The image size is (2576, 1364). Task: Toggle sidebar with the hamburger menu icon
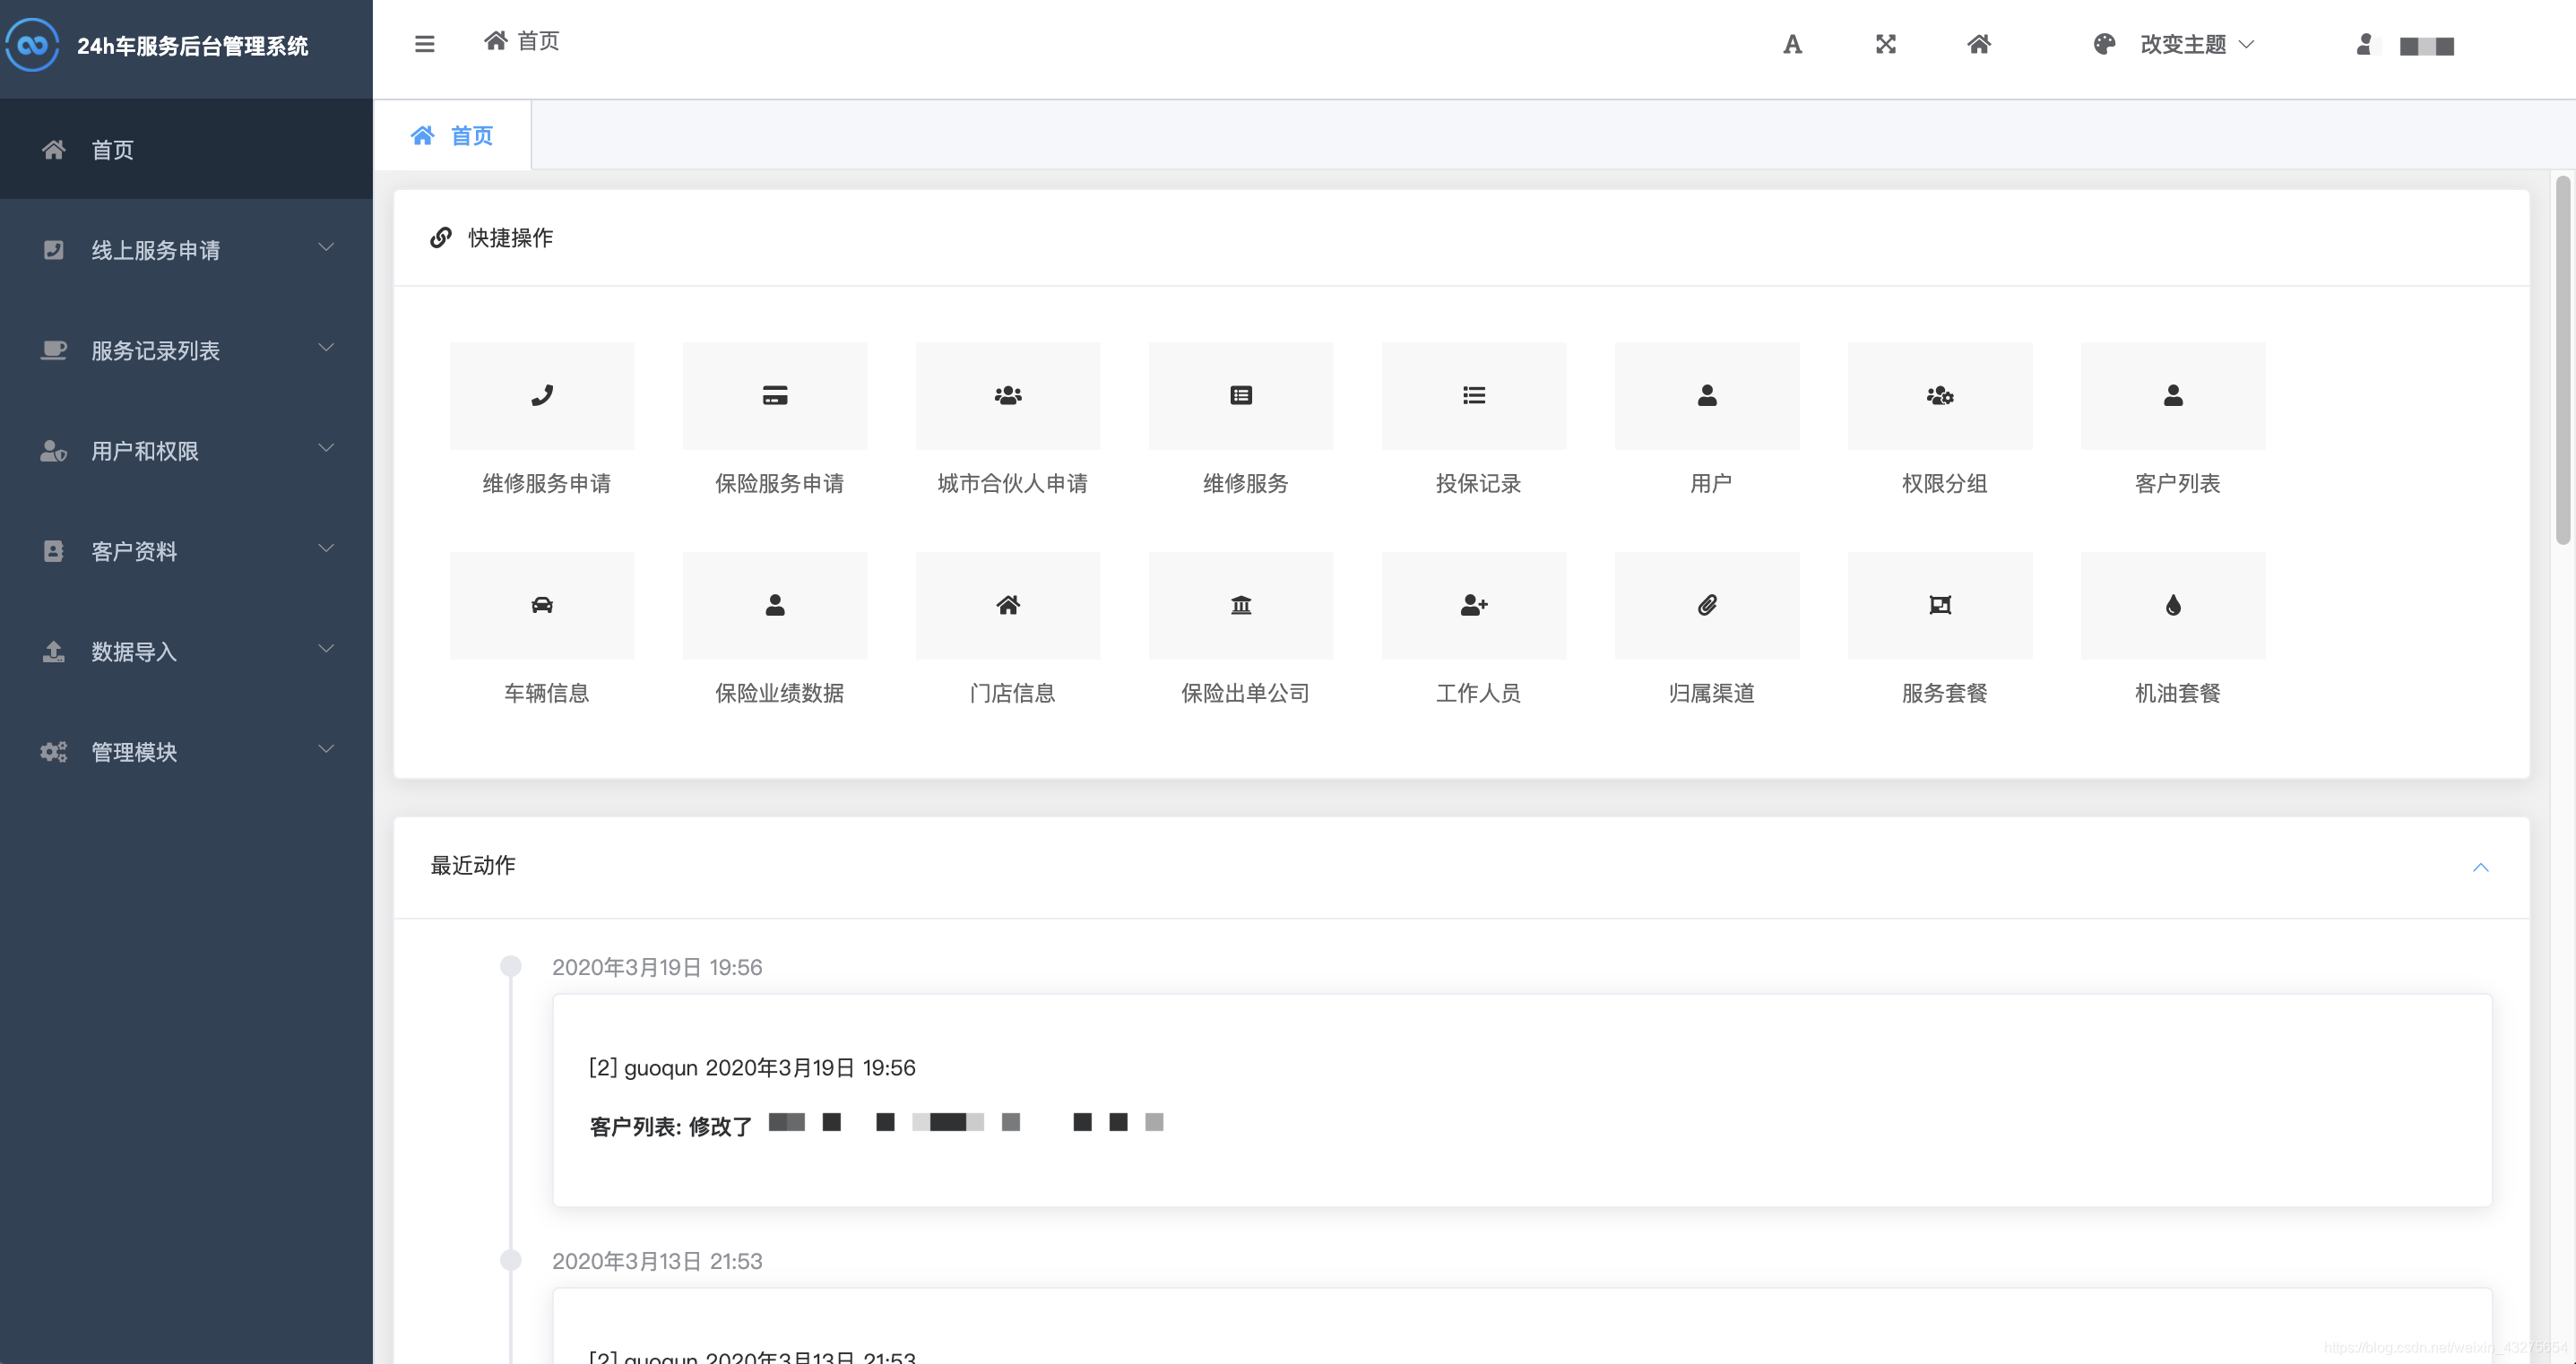(424, 44)
